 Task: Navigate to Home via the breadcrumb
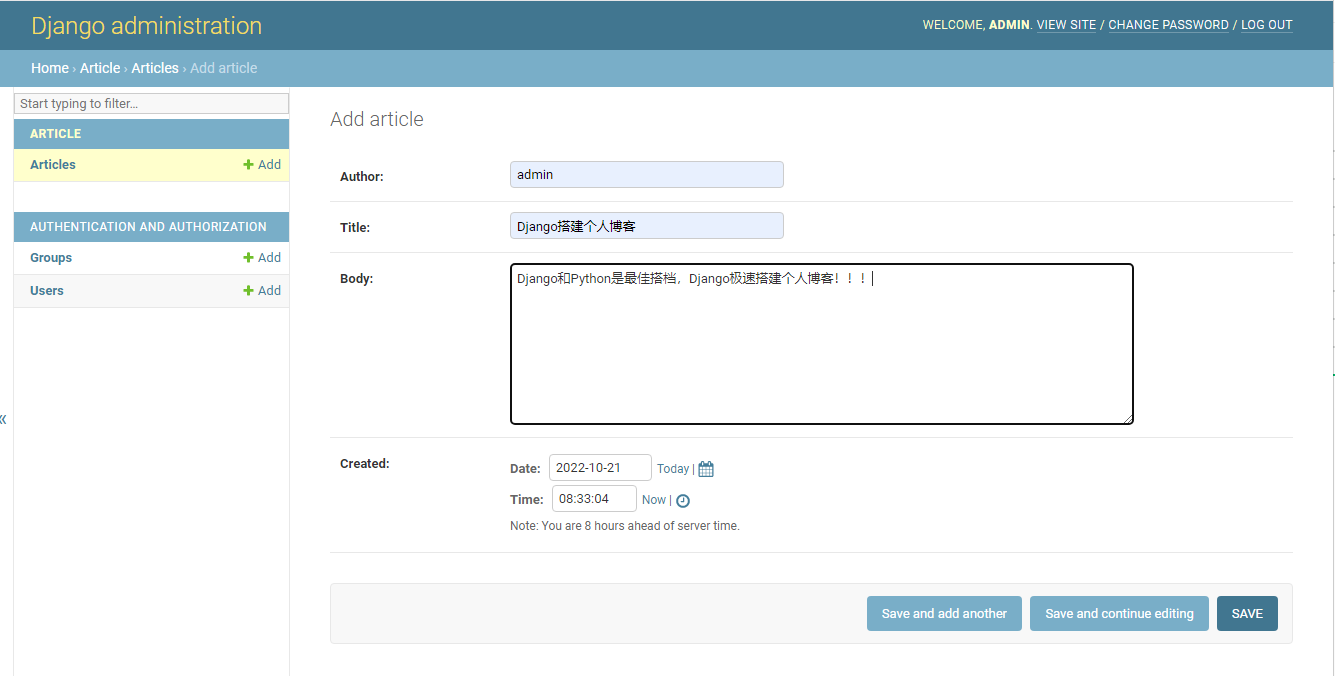tap(50, 67)
